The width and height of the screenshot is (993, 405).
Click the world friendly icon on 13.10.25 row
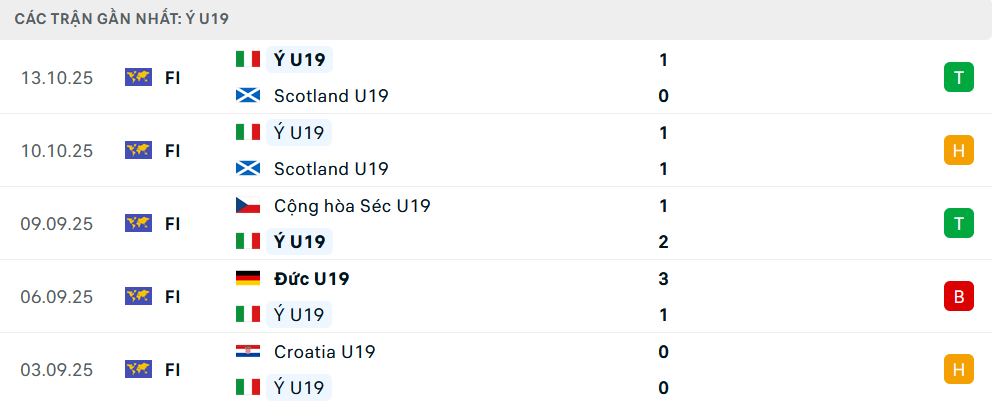[x=138, y=77]
